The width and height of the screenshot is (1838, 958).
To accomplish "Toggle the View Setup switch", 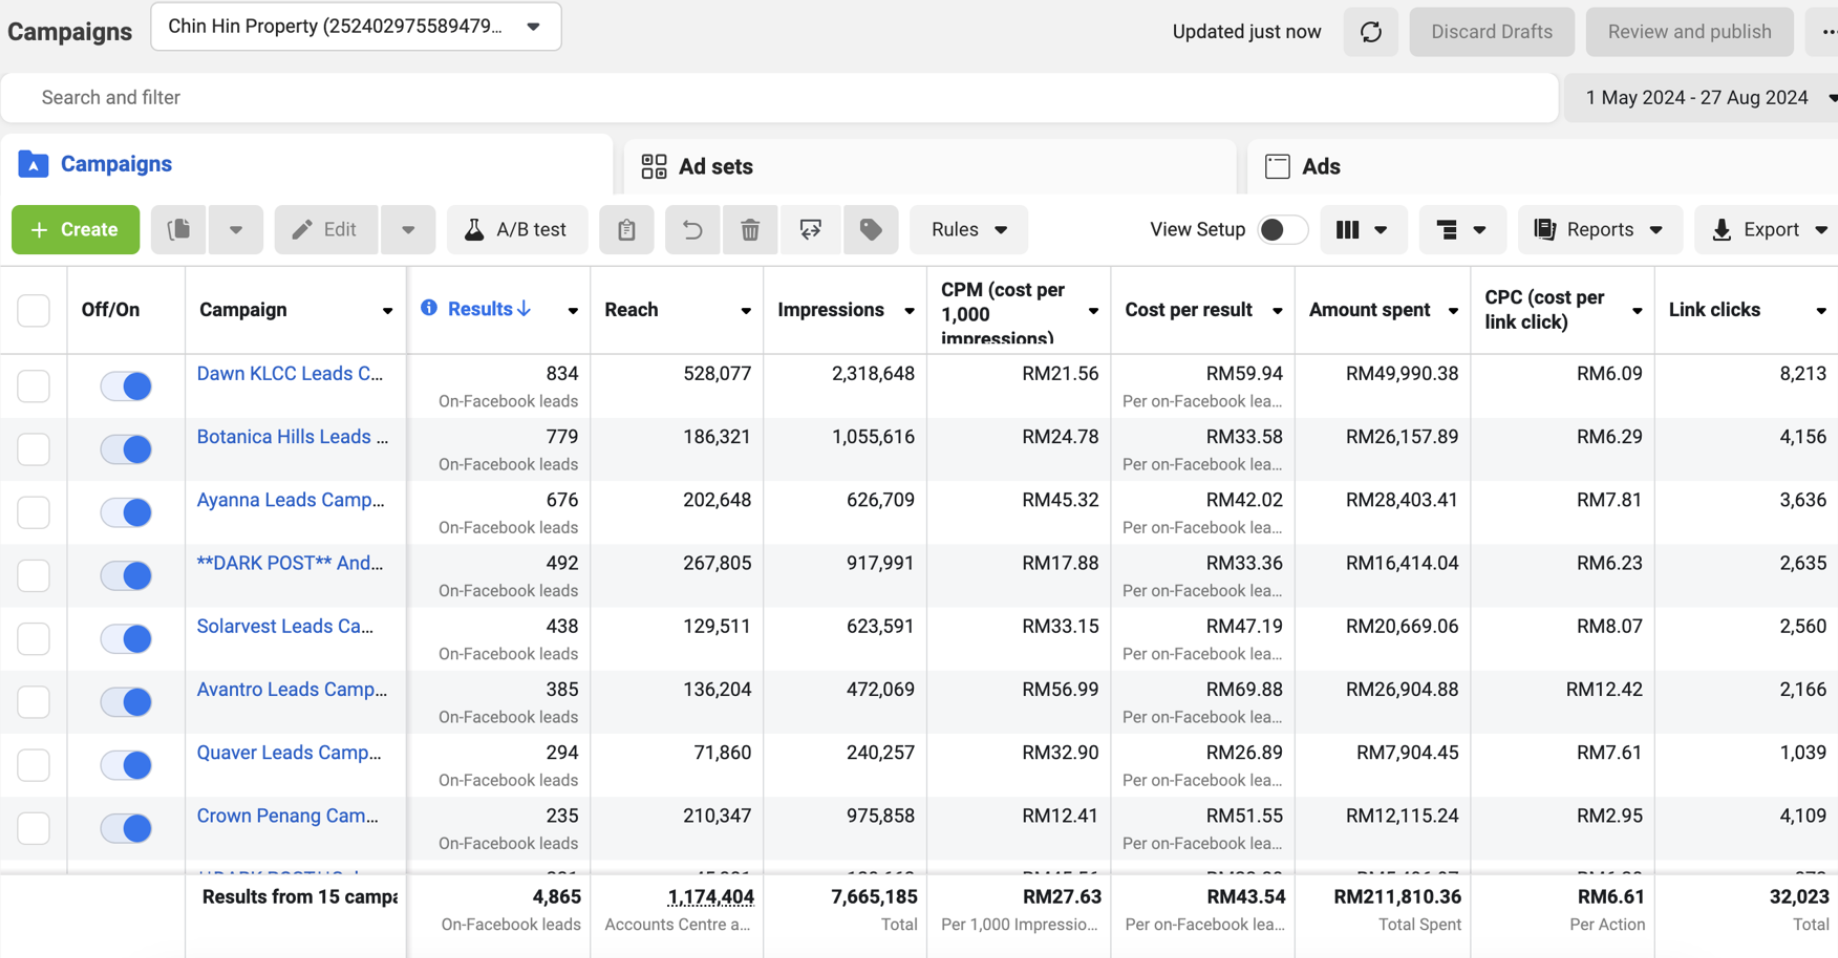I will click(1283, 230).
